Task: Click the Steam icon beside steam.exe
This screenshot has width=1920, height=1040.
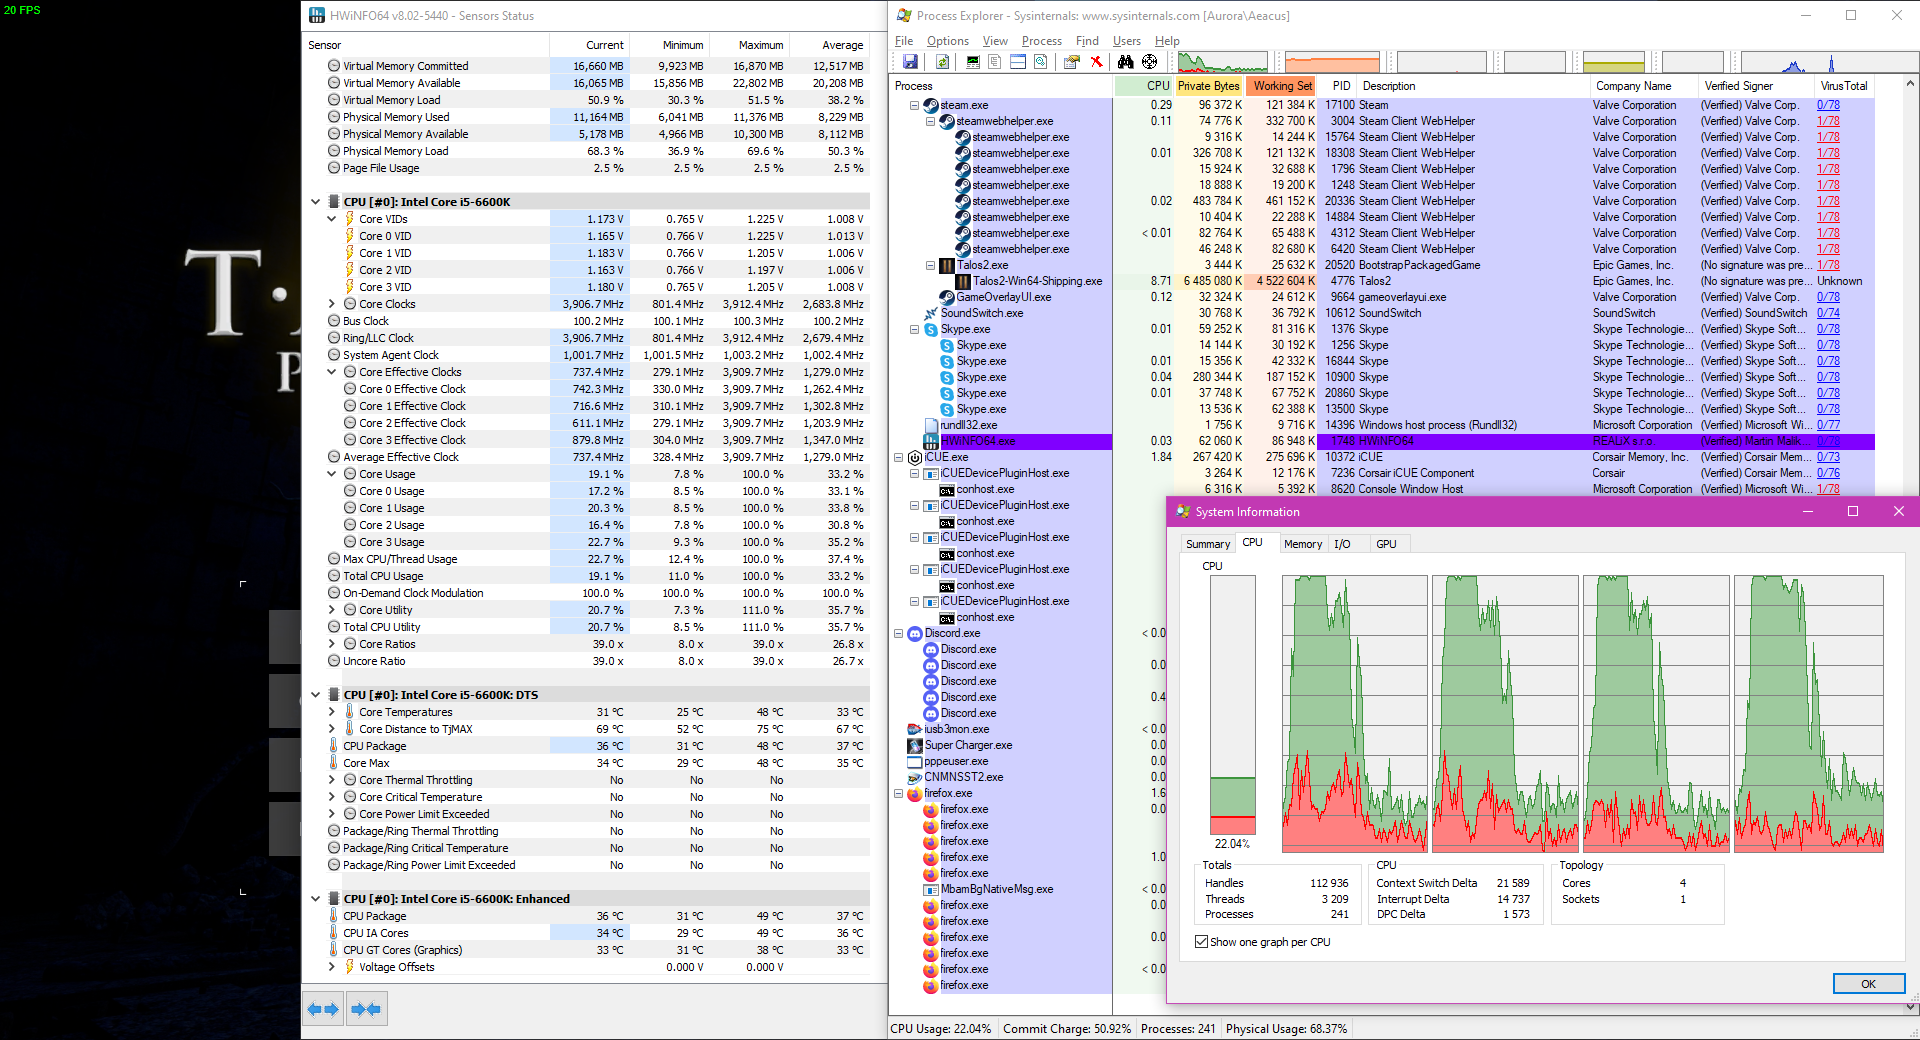Action: (x=931, y=105)
